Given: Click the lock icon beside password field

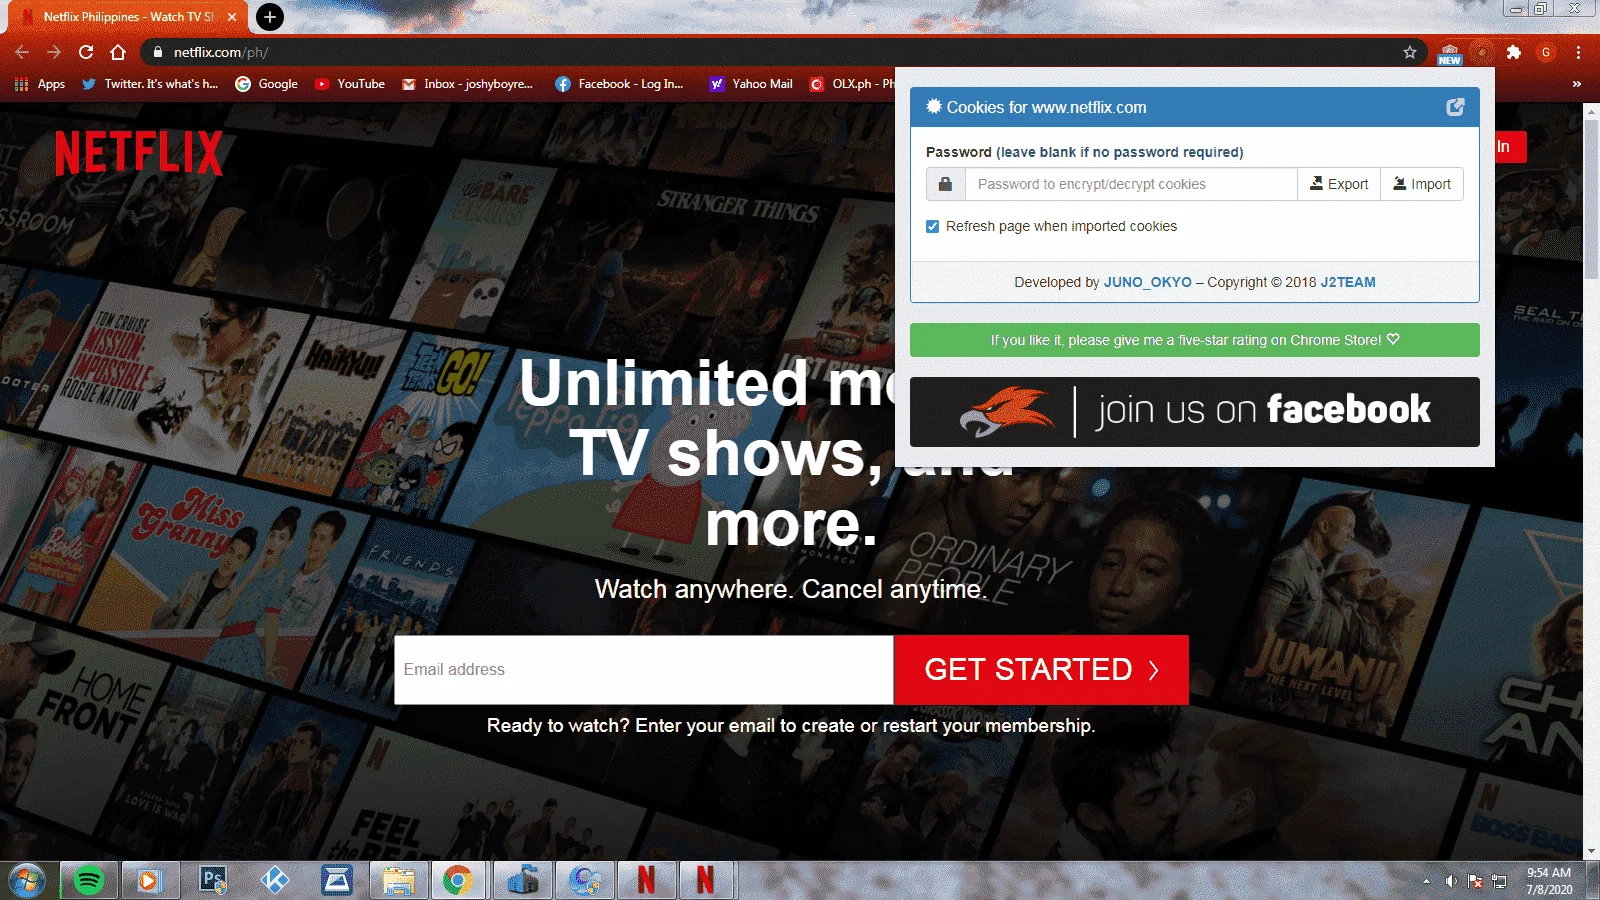Looking at the screenshot, I should [946, 184].
